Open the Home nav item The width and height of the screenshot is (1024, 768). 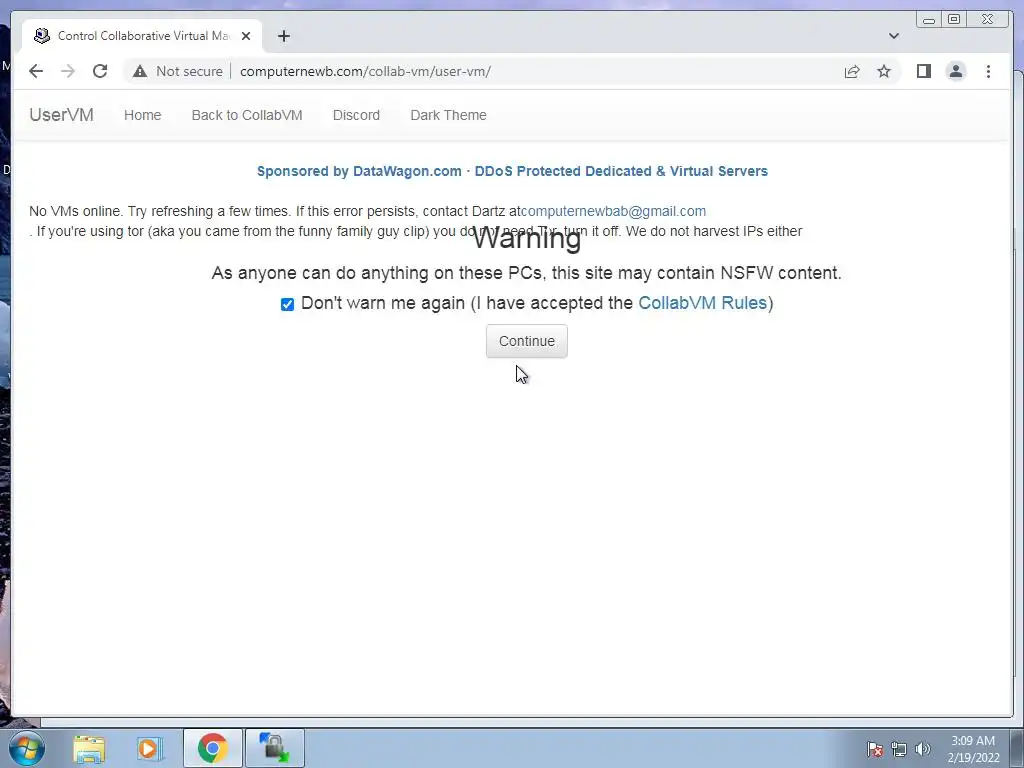pos(142,115)
